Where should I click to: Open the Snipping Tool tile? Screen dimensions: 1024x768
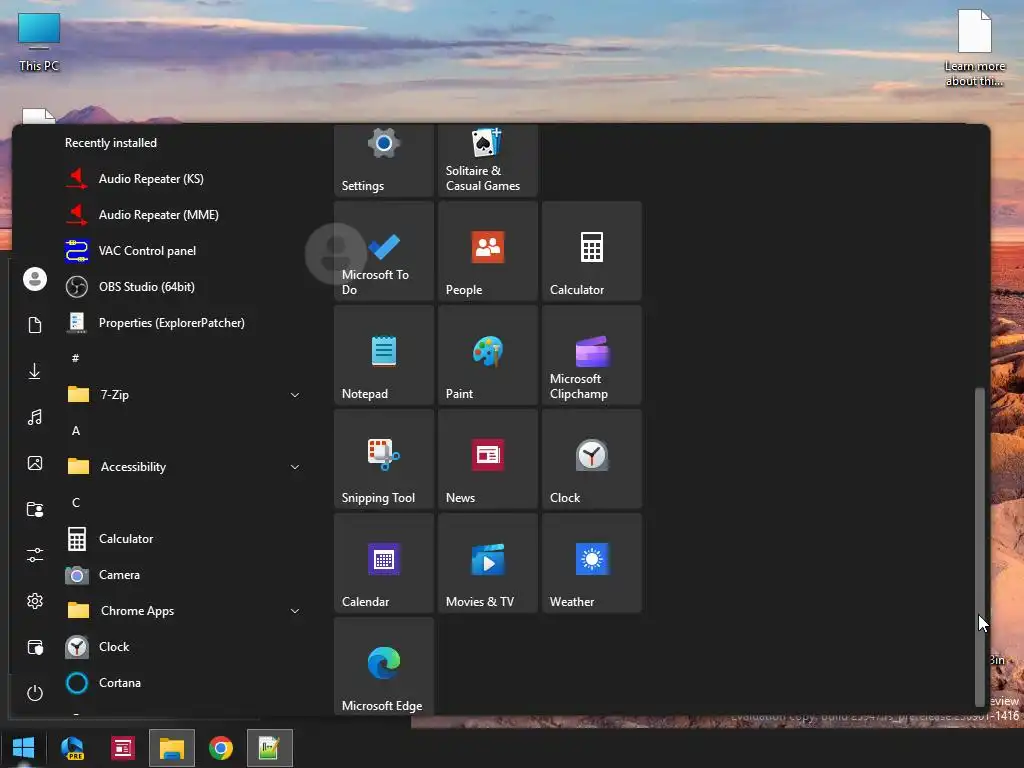[383, 458]
